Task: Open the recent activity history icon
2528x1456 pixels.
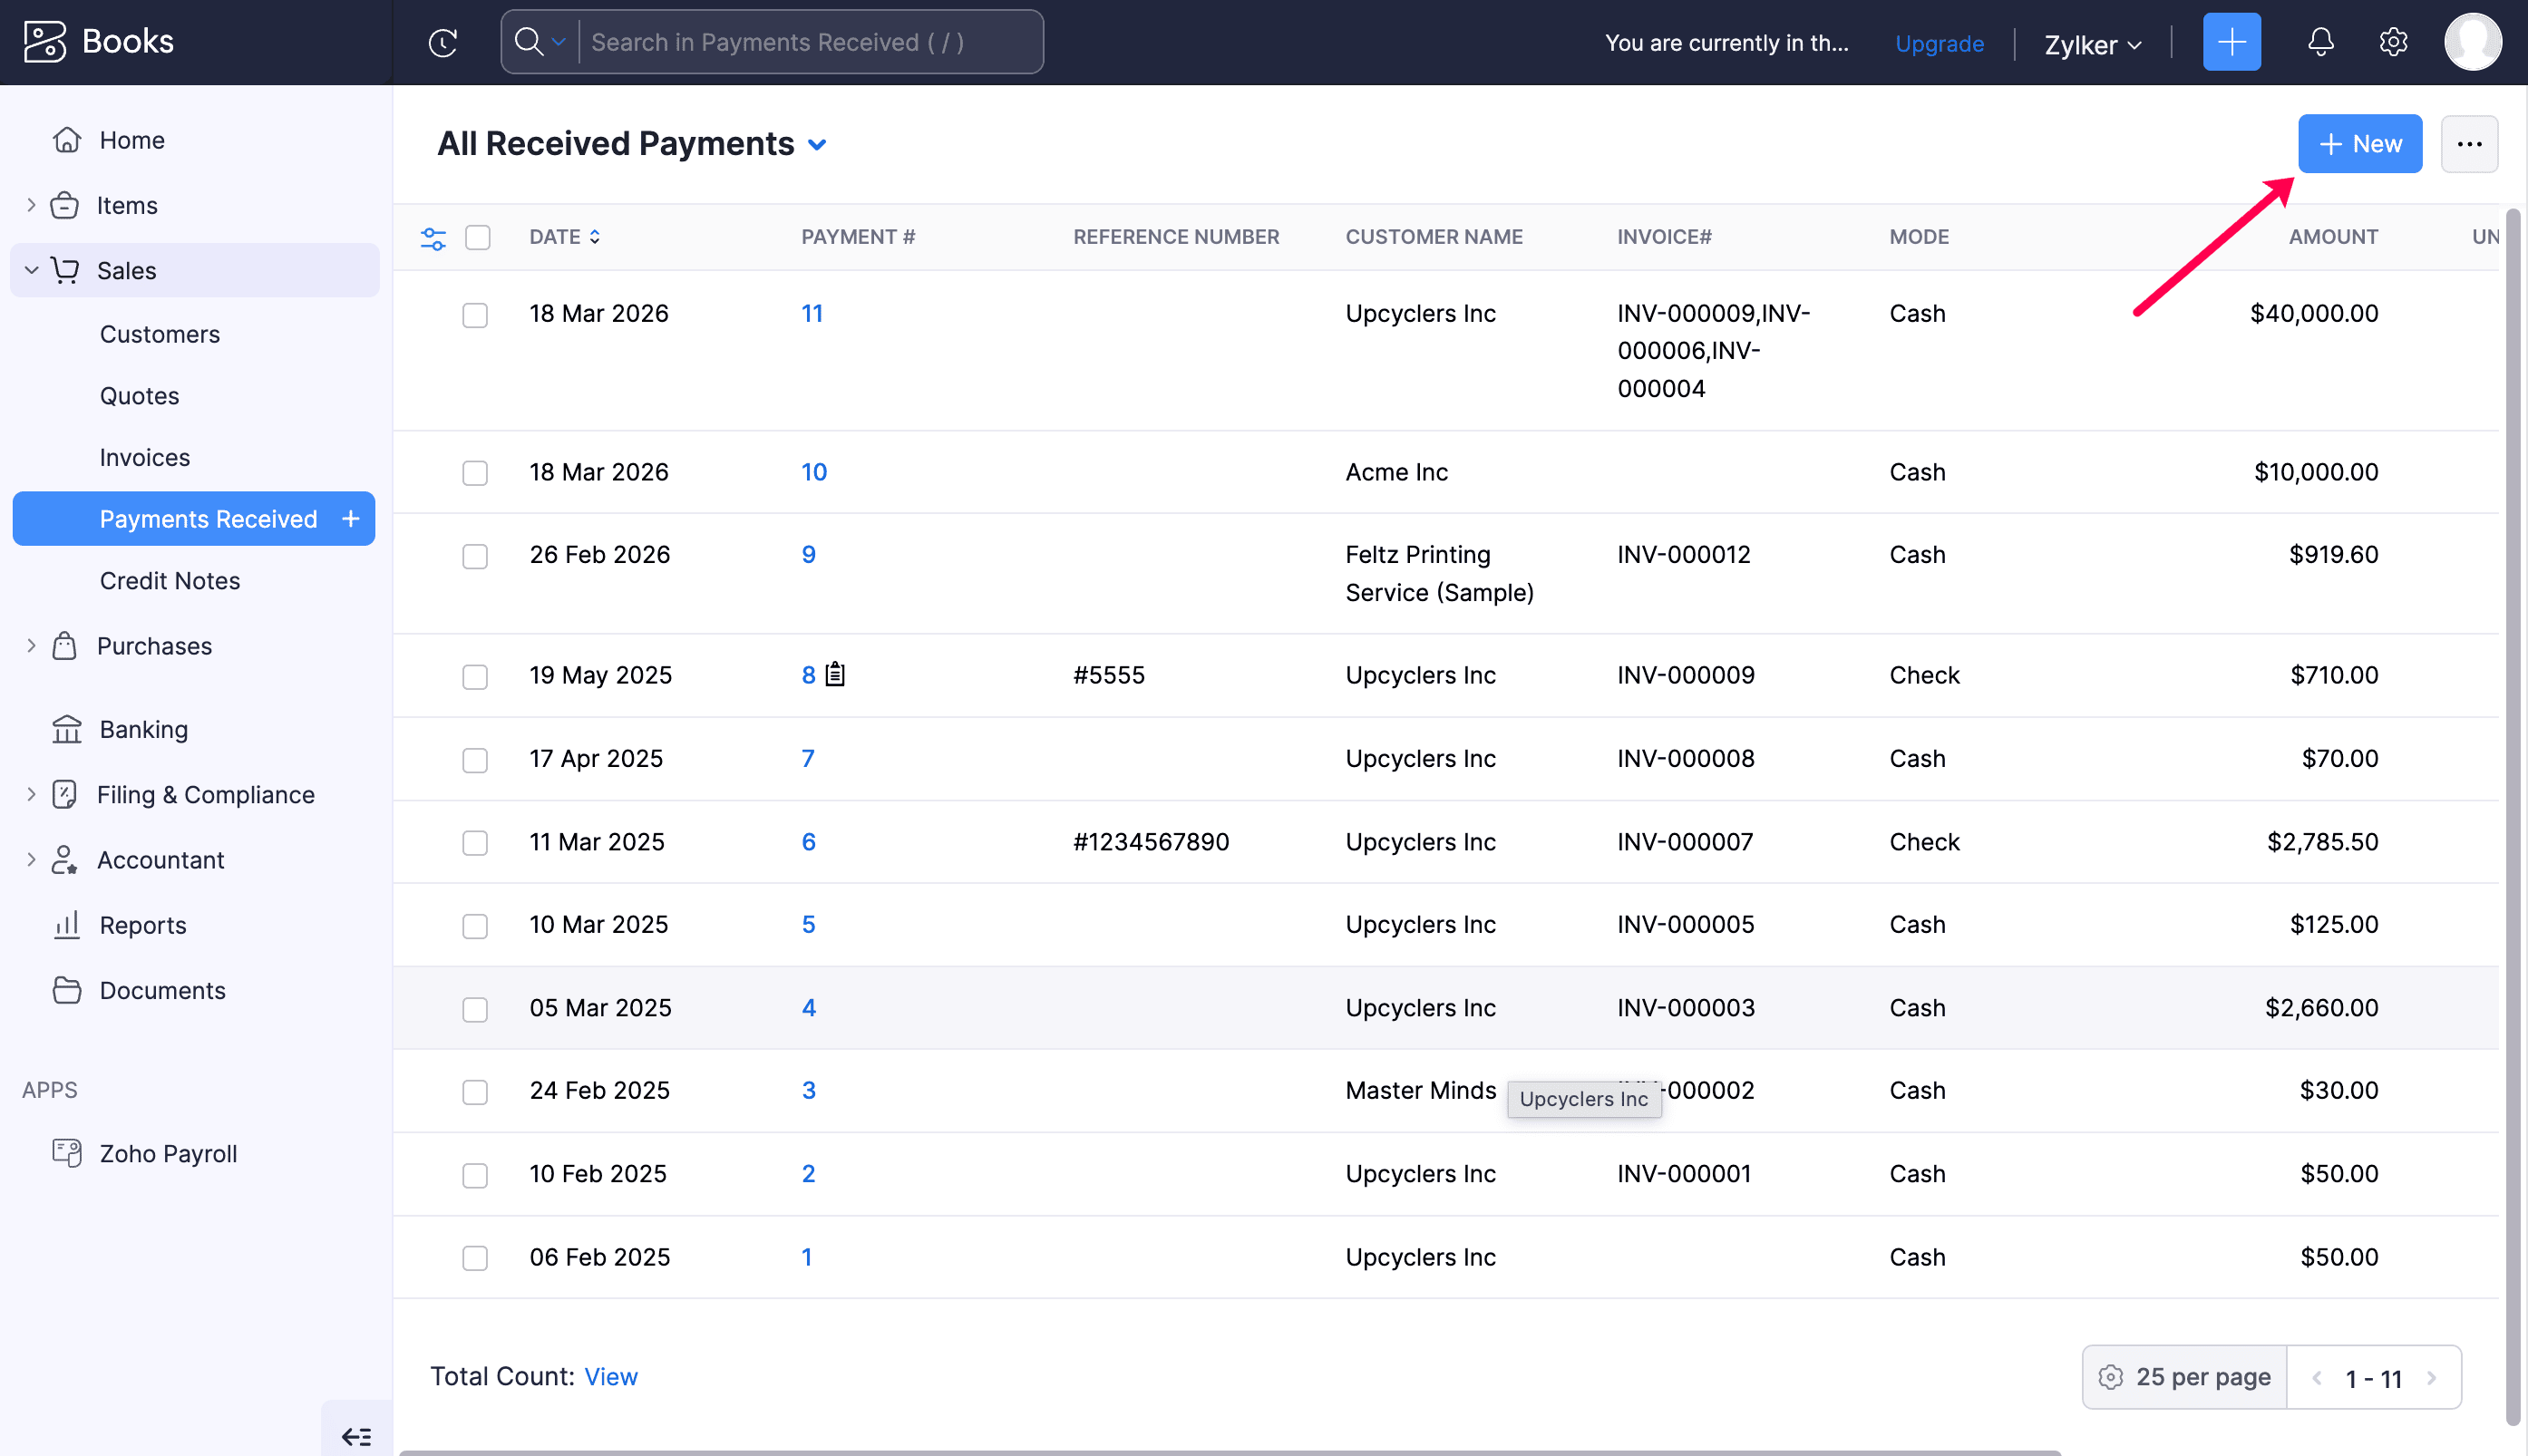Action: pos(442,42)
